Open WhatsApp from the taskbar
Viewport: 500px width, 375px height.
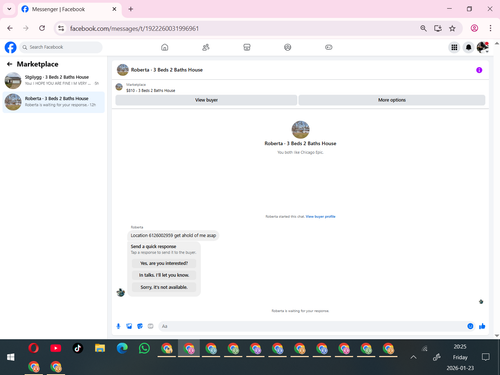[x=144, y=348]
